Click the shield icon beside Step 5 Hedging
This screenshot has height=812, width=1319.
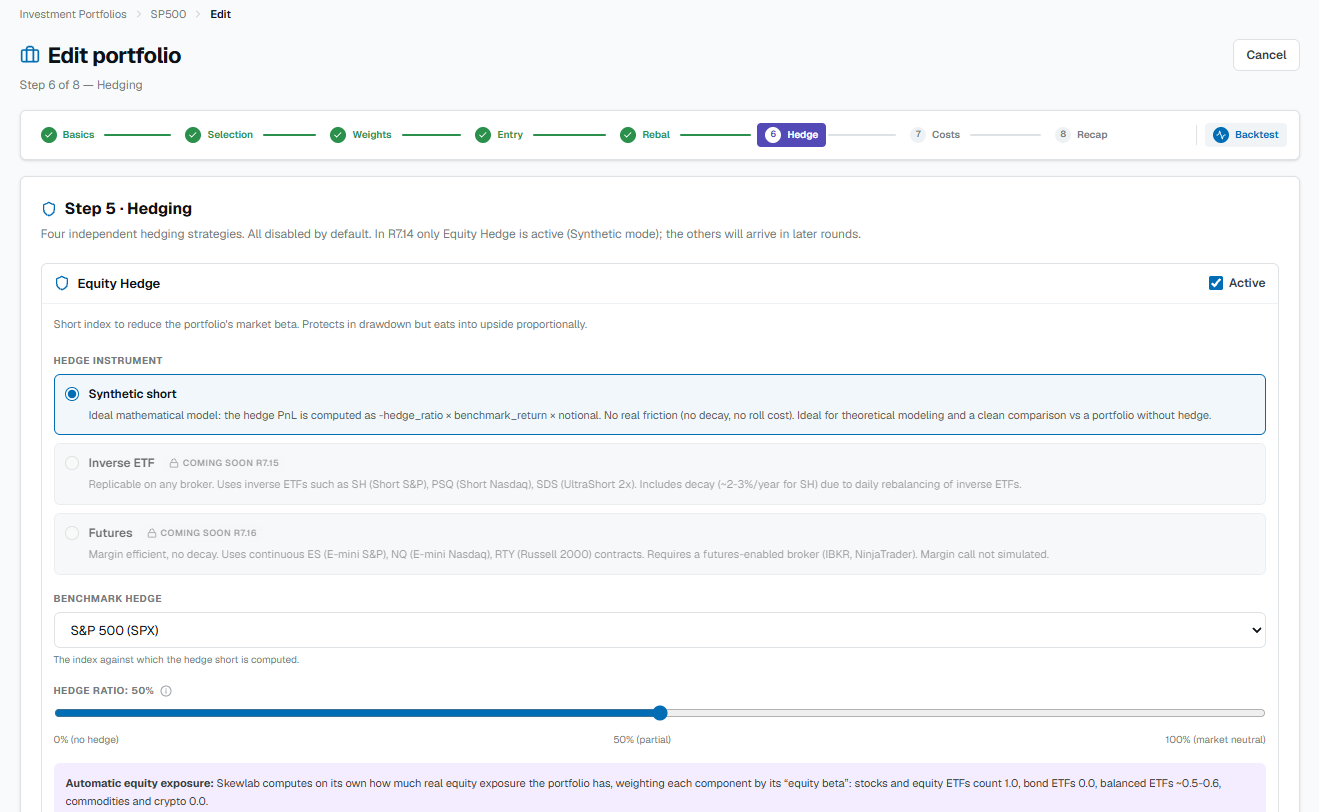[x=49, y=209]
